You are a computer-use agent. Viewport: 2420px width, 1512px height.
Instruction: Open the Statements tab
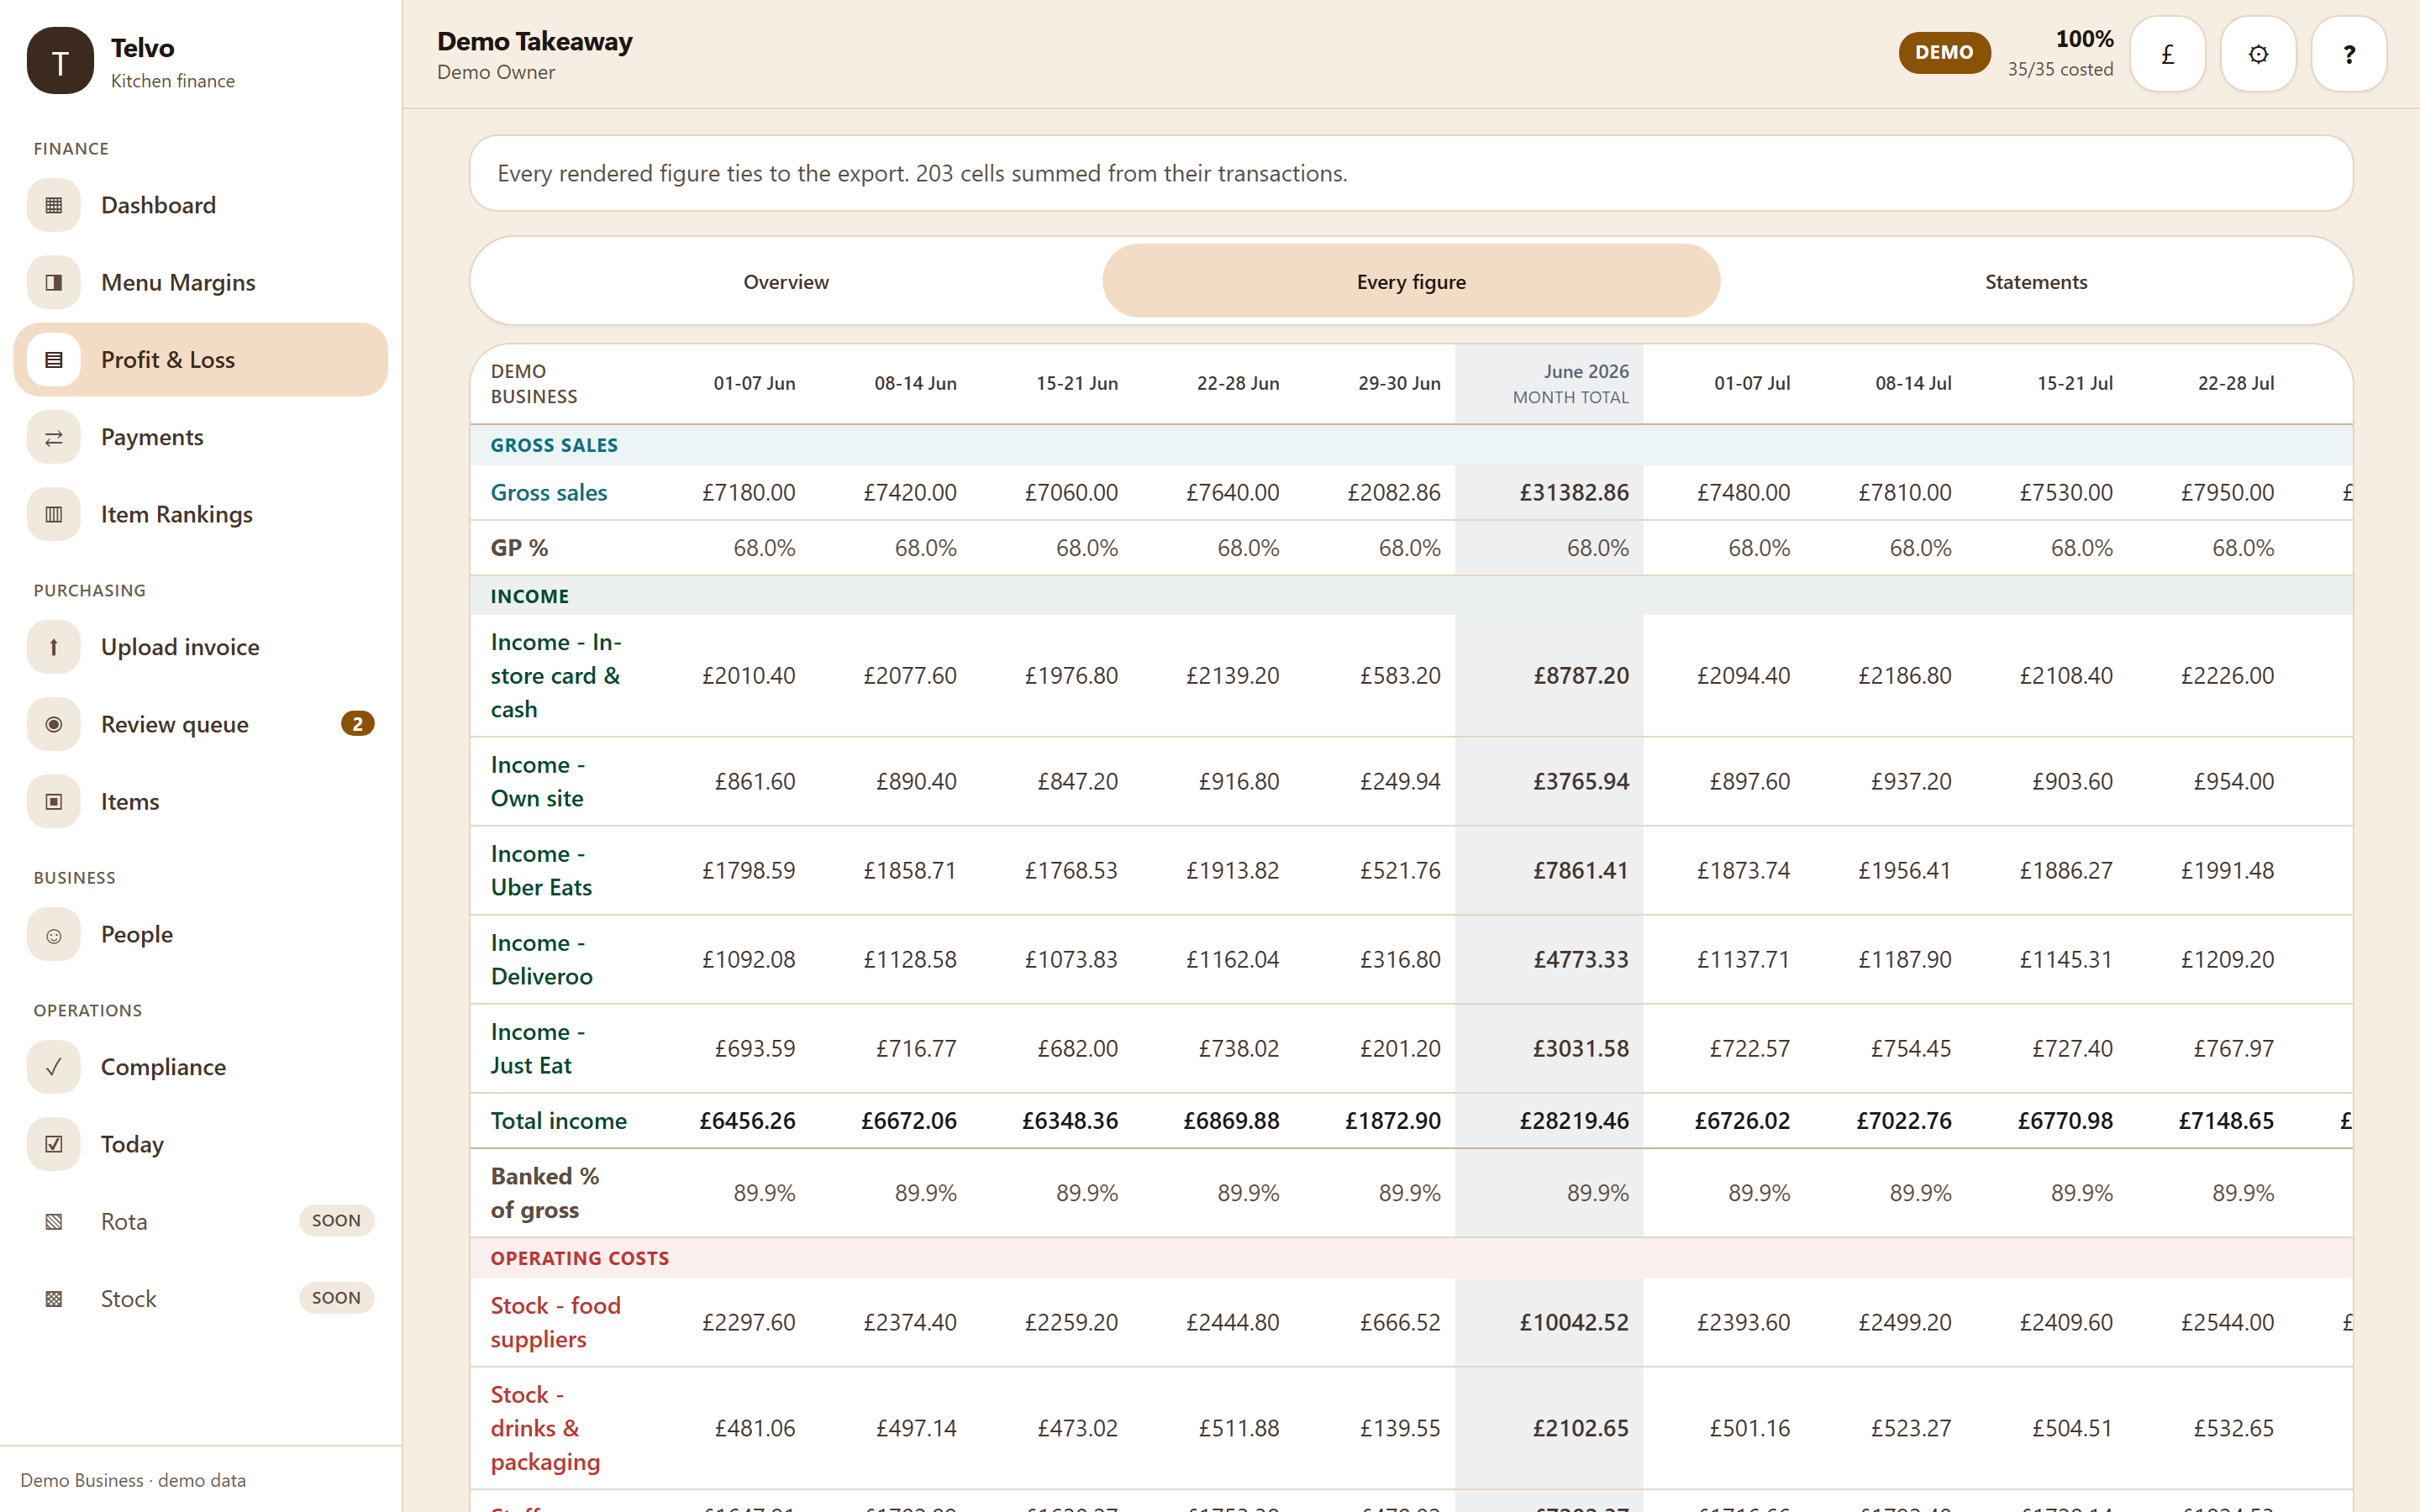click(x=2036, y=282)
